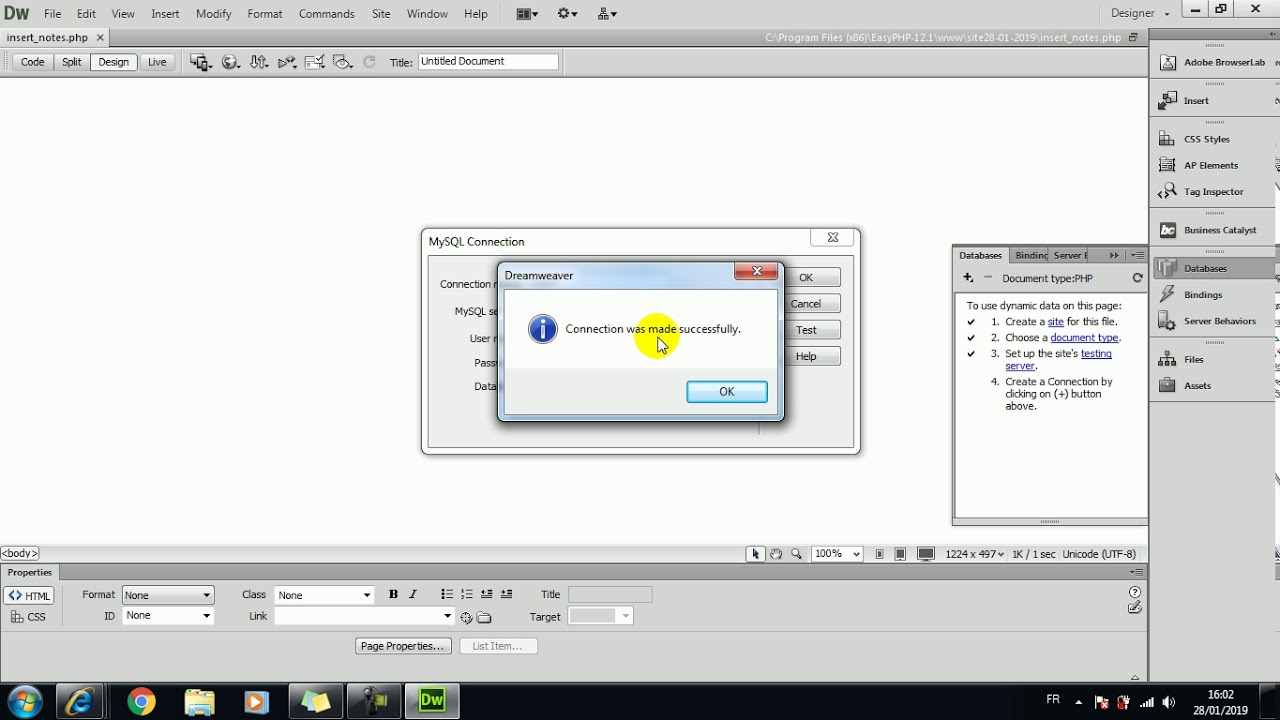Select the Select tool arrow in status bar

coord(755,554)
